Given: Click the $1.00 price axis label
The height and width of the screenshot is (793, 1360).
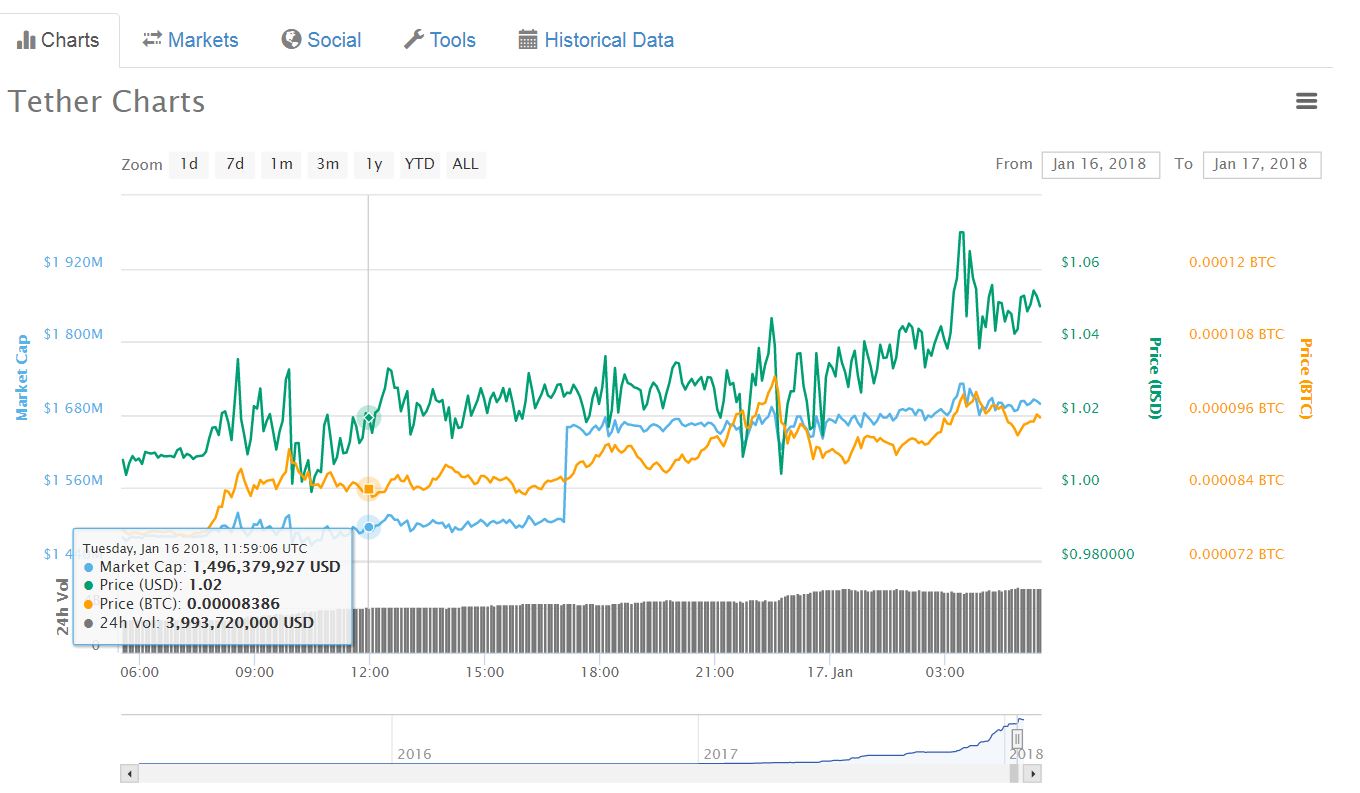Looking at the screenshot, I should pos(1080,480).
